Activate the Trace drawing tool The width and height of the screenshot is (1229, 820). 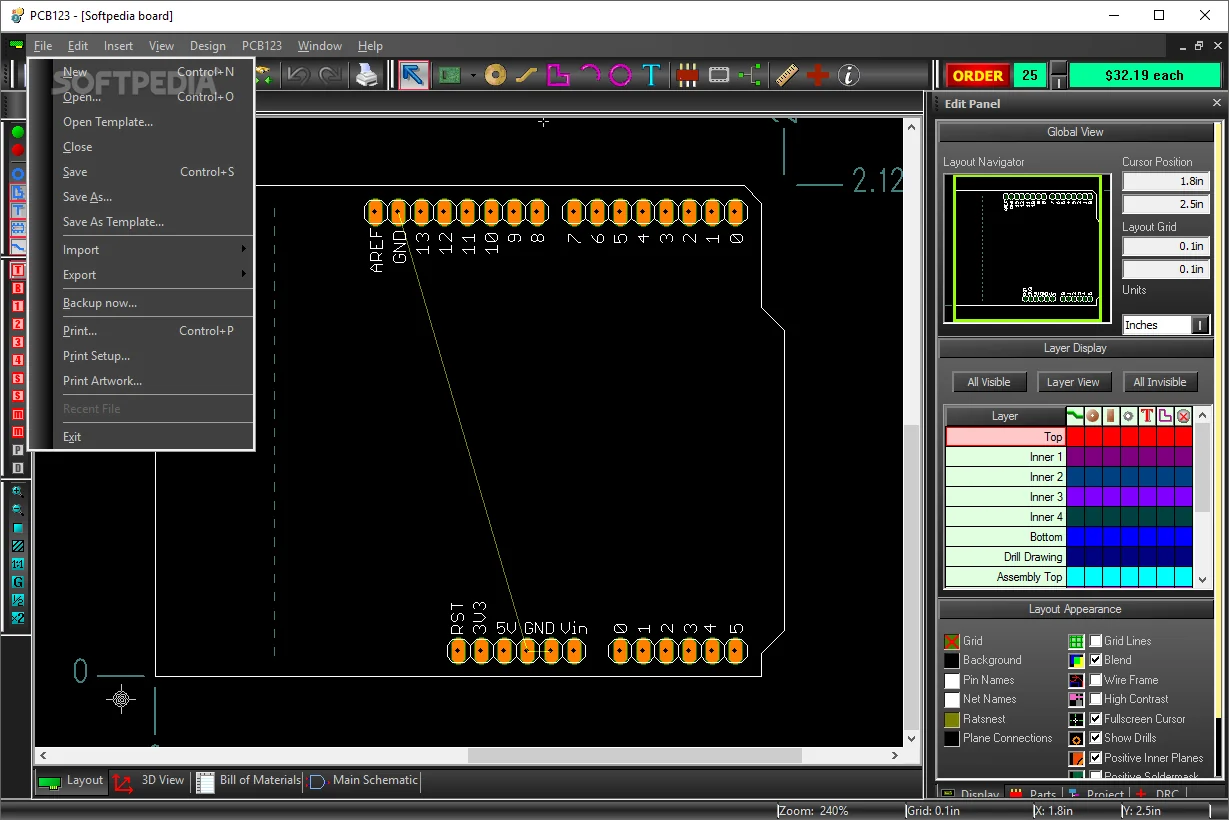click(524, 75)
